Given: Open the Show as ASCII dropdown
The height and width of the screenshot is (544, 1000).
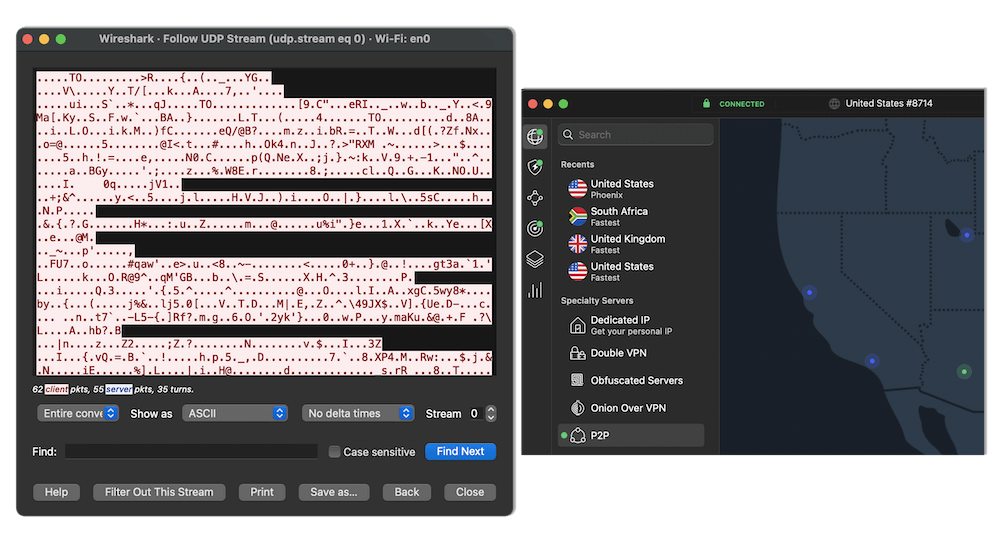Looking at the screenshot, I should coord(235,413).
